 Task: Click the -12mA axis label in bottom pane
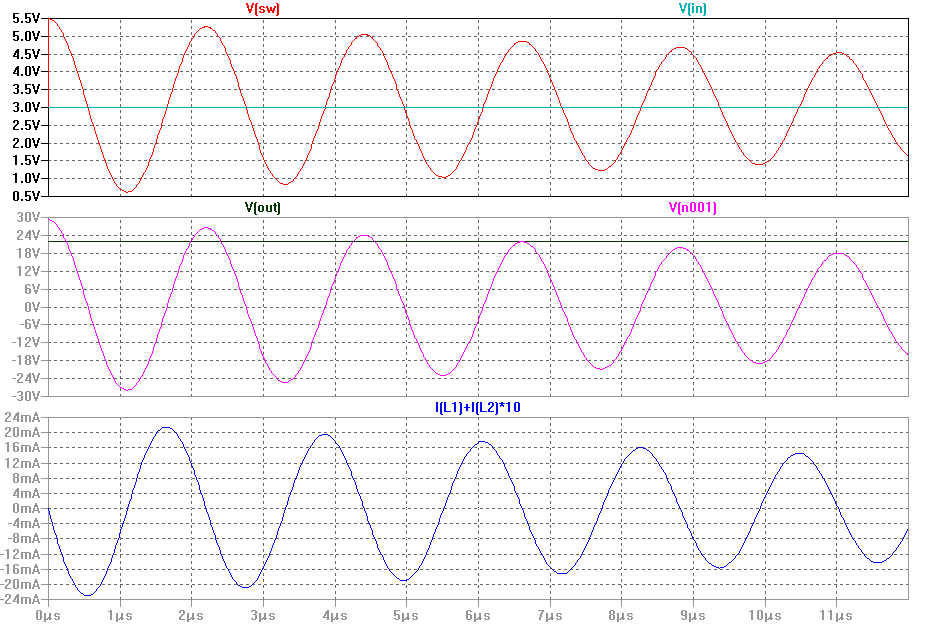pos(20,554)
